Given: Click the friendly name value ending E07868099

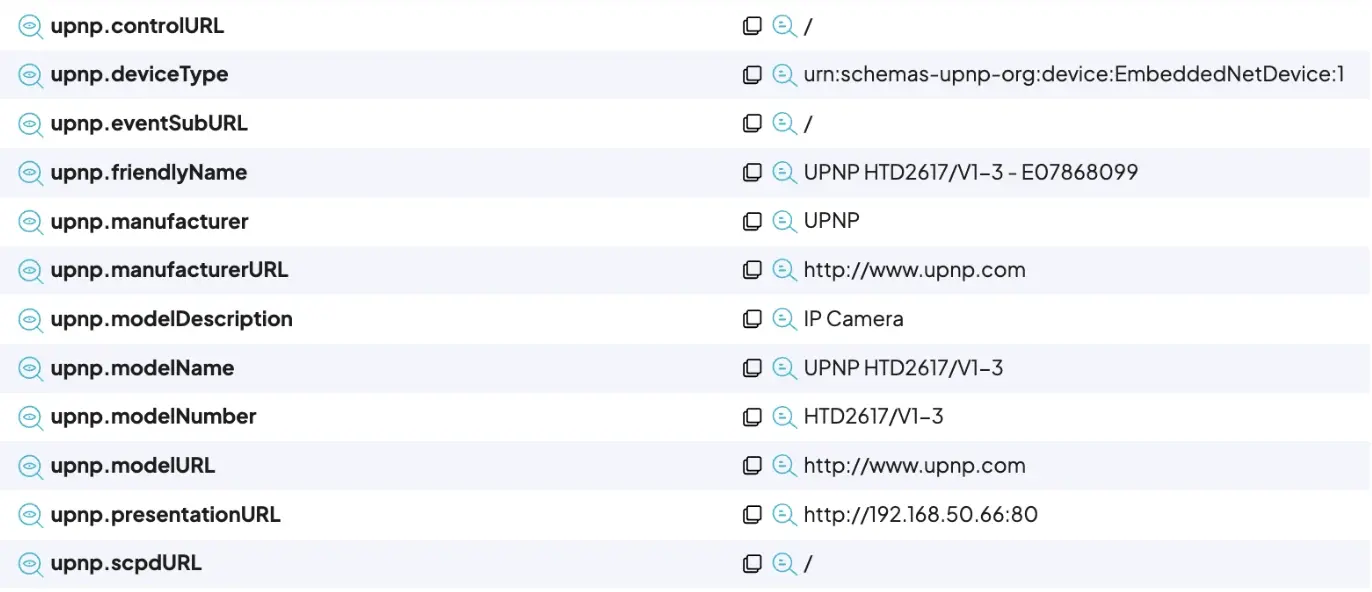Looking at the screenshot, I should pyautogui.click(x=970, y=173).
